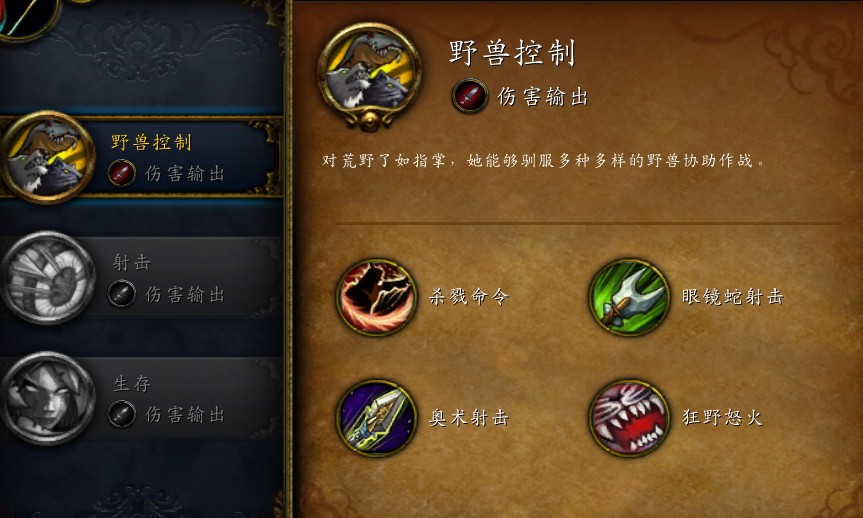Click the large 野兽控制 portrait icon in header
This screenshot has width=863, height=518.
[369, 75]
